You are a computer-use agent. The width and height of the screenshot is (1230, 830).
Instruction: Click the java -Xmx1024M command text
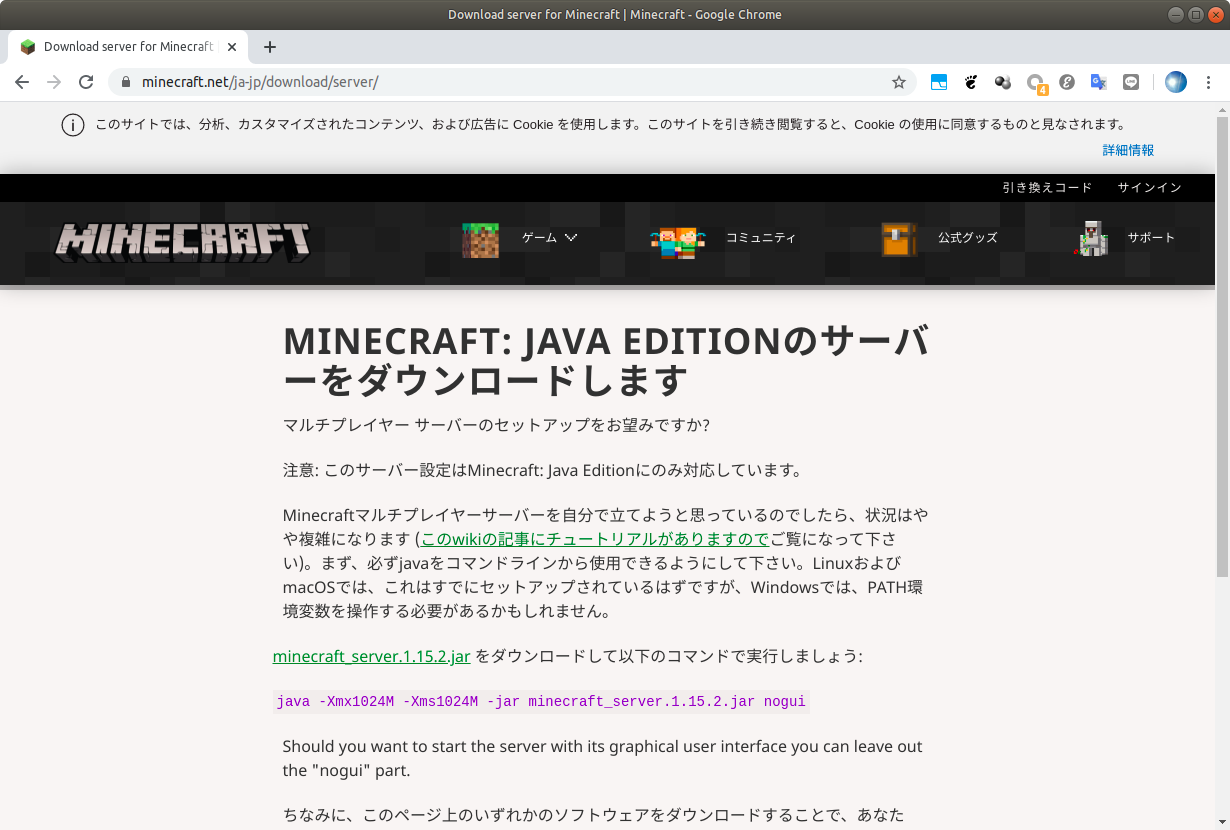pyautogui.click(x=541, y=702)
